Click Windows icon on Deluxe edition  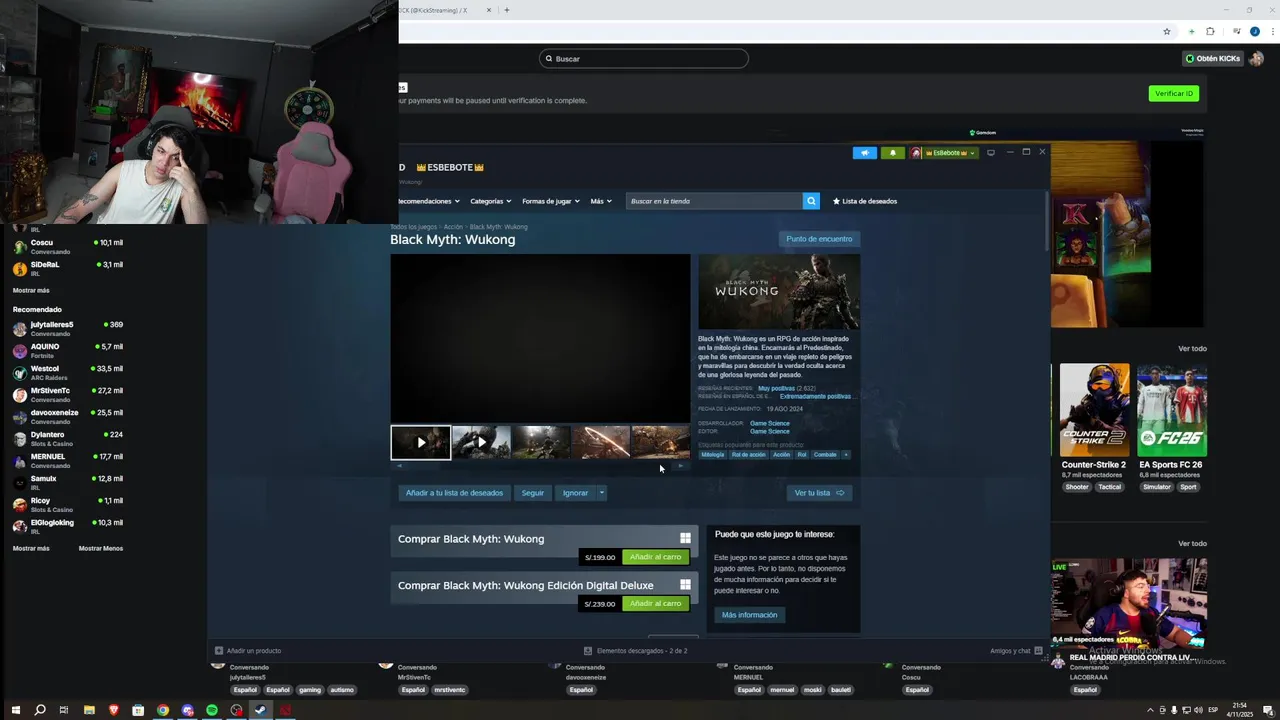coord(685,585)
